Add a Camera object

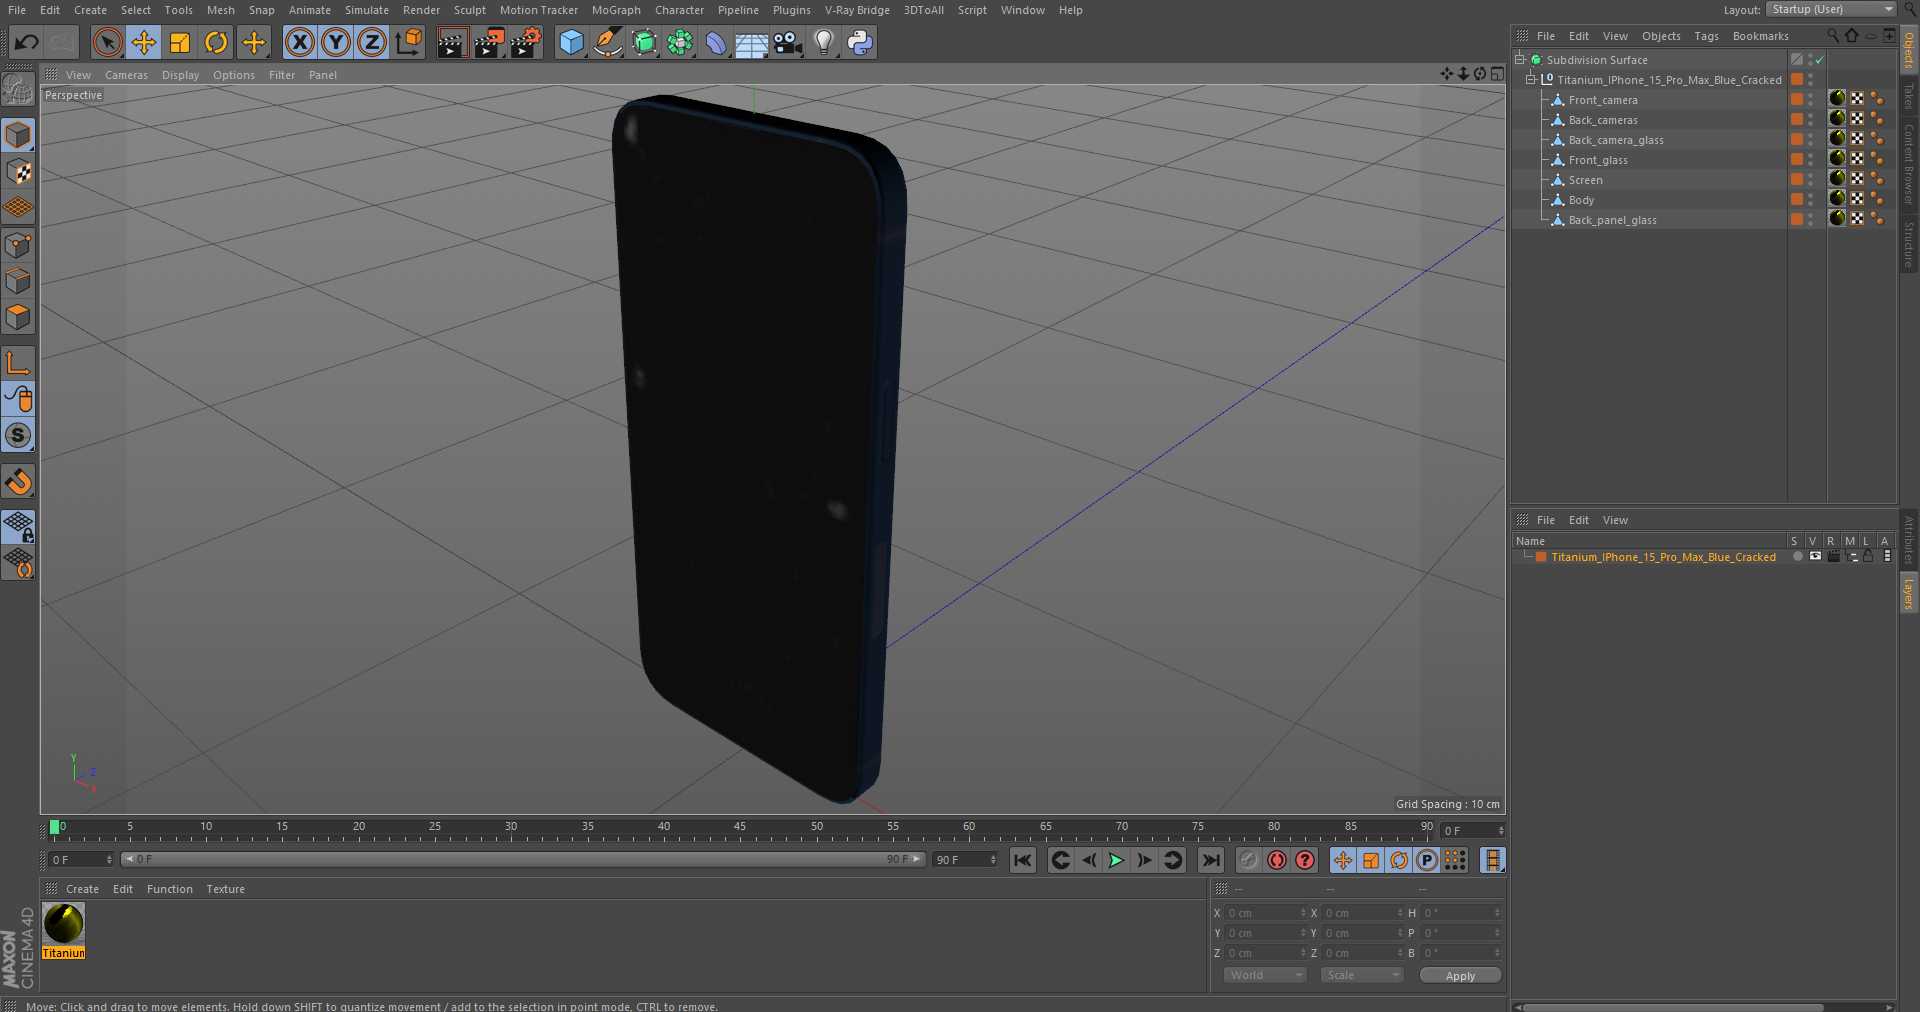click(x=788, y=42)
